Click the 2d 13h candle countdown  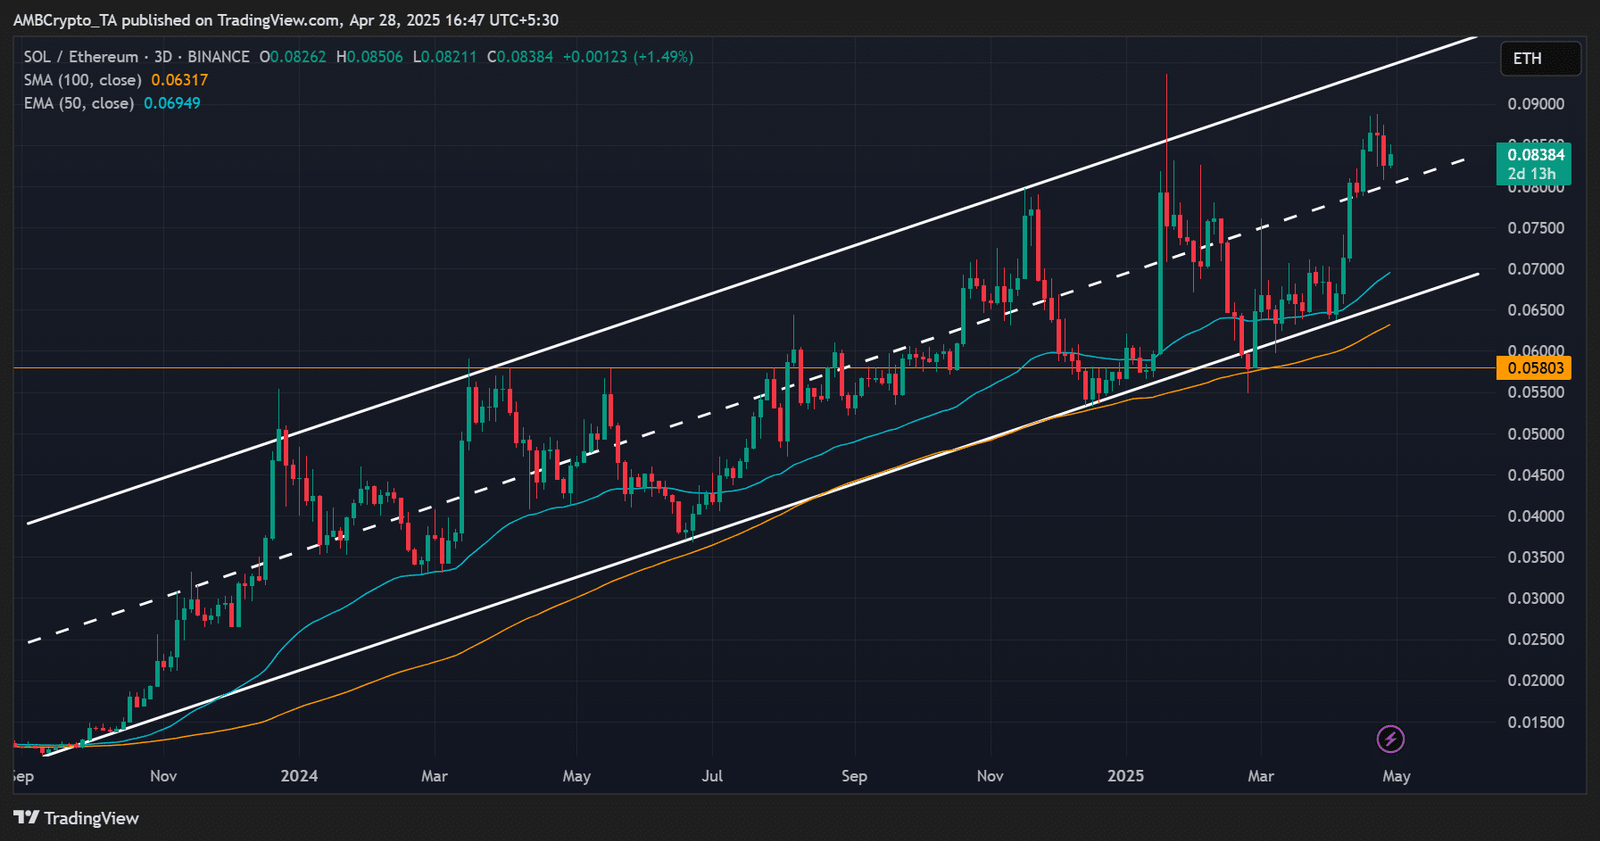click(x=1532, y=174)
